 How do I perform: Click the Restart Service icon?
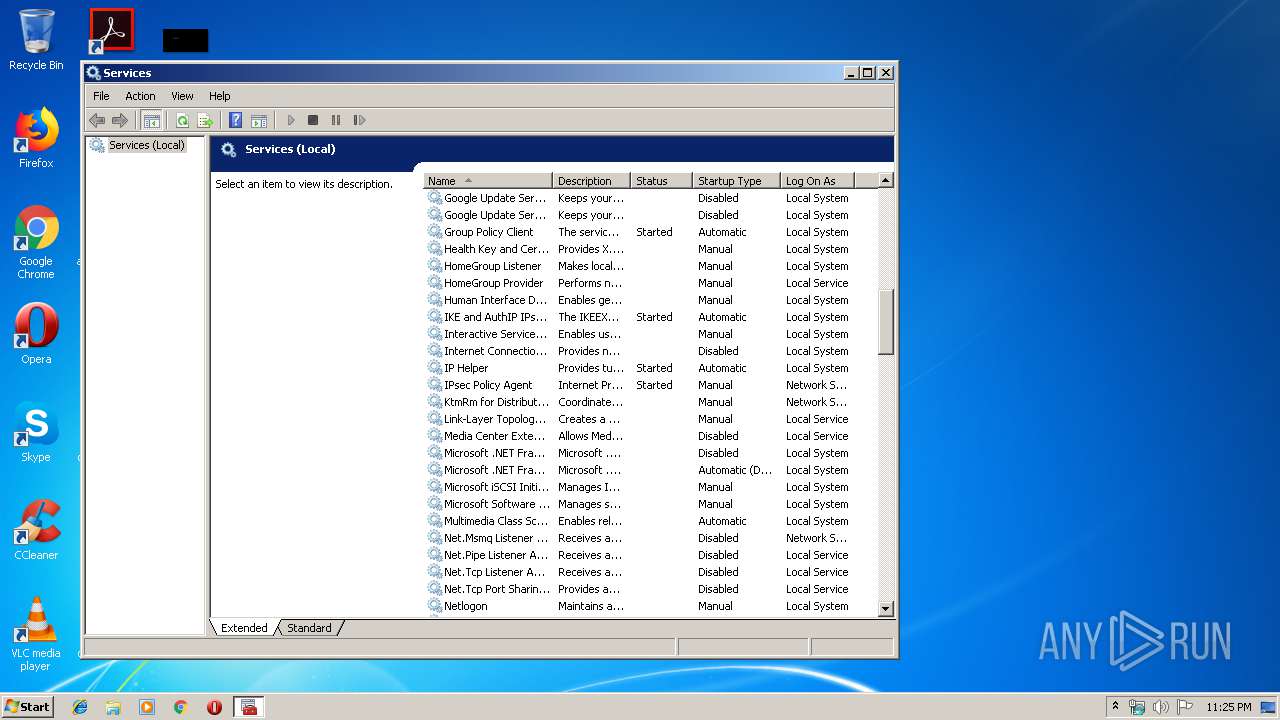359,120
